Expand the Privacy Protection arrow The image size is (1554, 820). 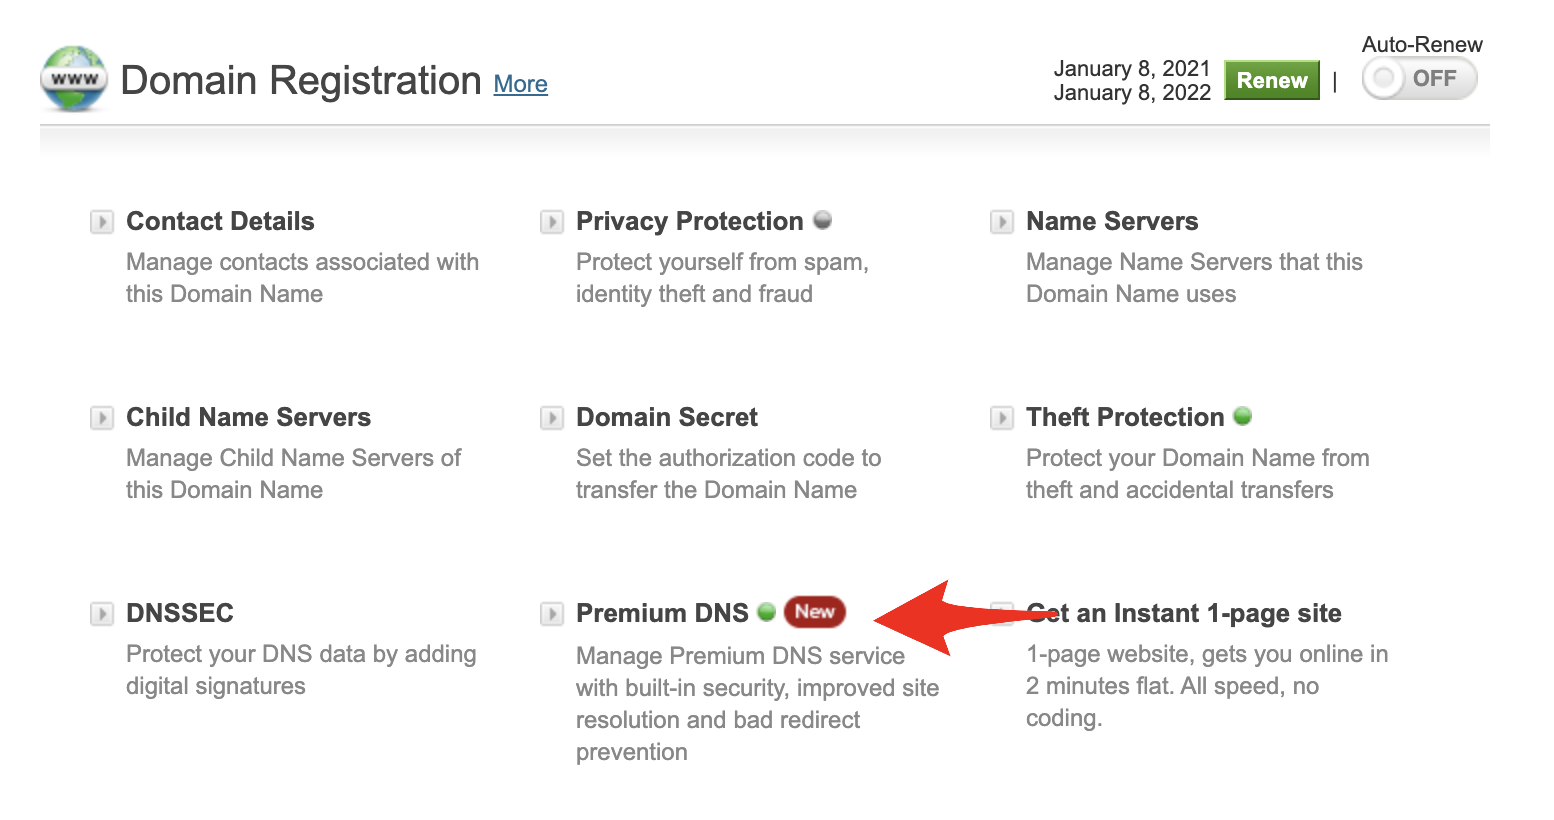[552, 222]
